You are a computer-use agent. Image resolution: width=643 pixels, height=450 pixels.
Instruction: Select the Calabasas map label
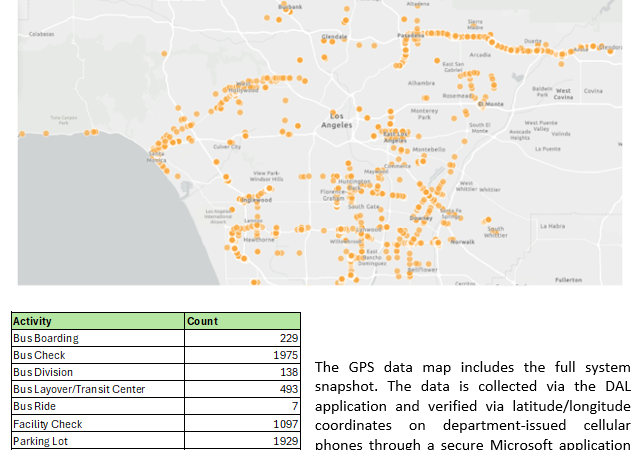click(41, 34)
